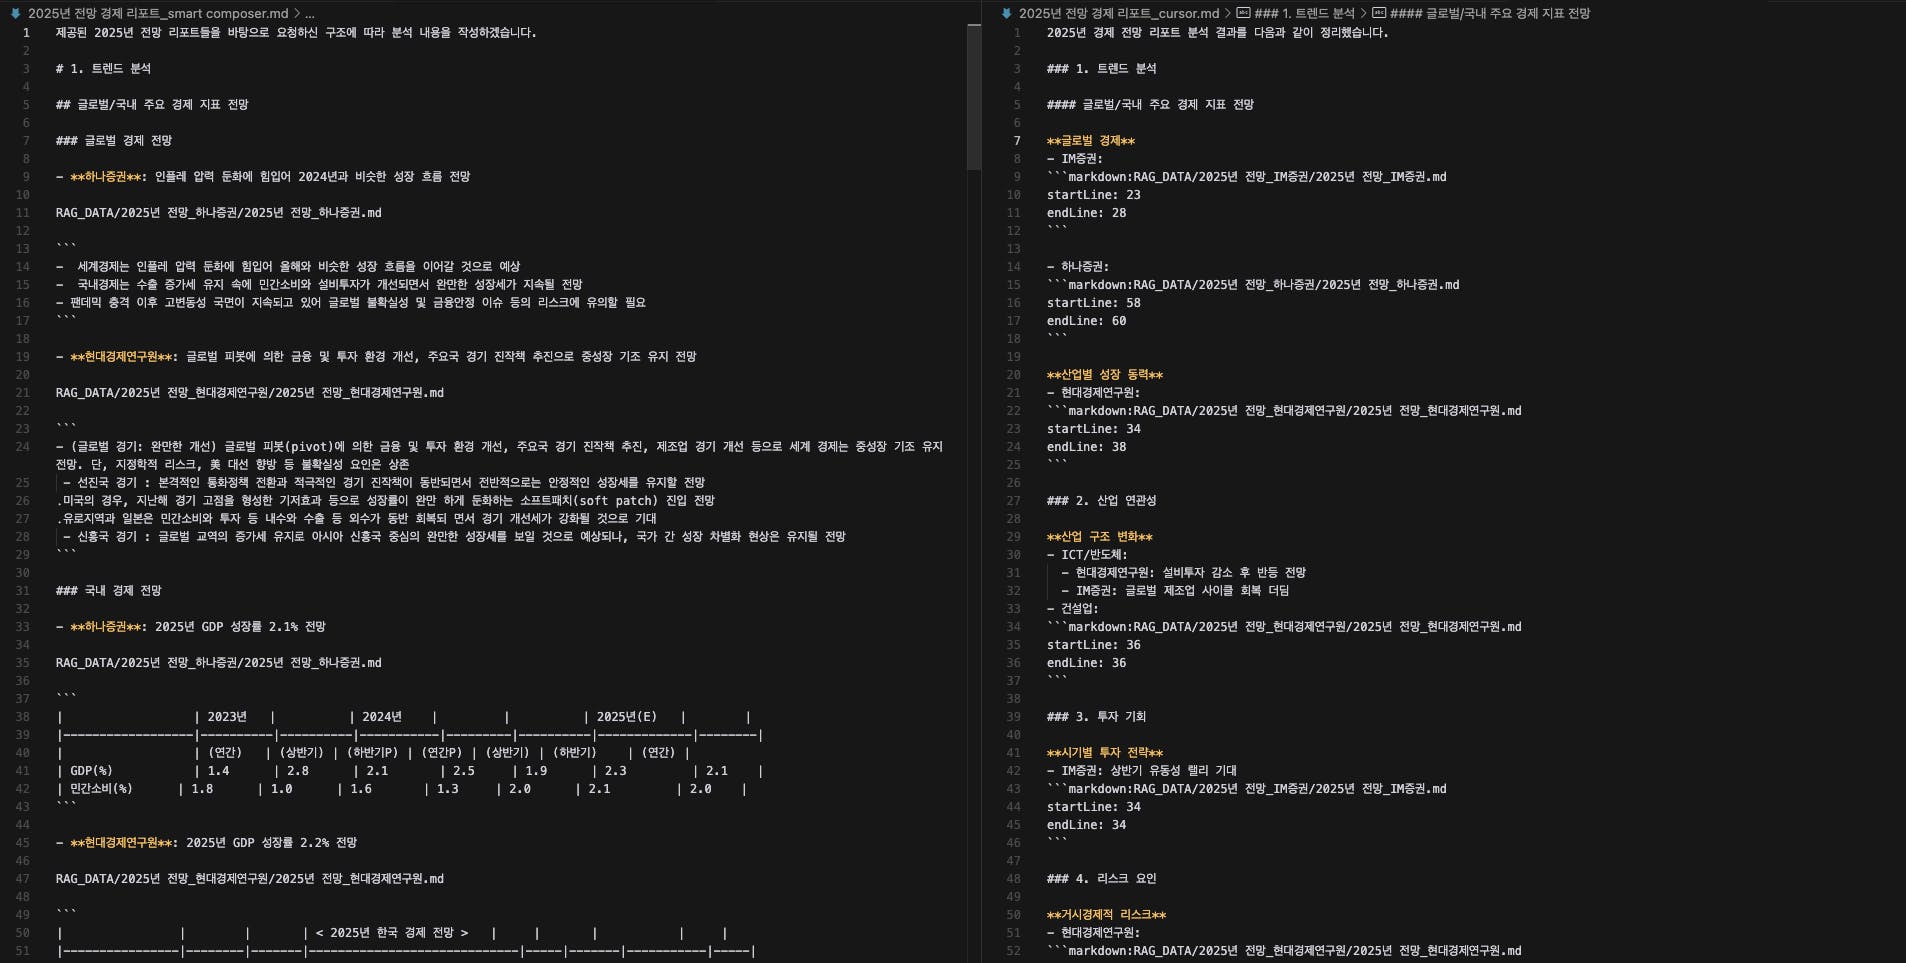Expand the '...' breadcrumb in the left editor

tap(310, 14)
